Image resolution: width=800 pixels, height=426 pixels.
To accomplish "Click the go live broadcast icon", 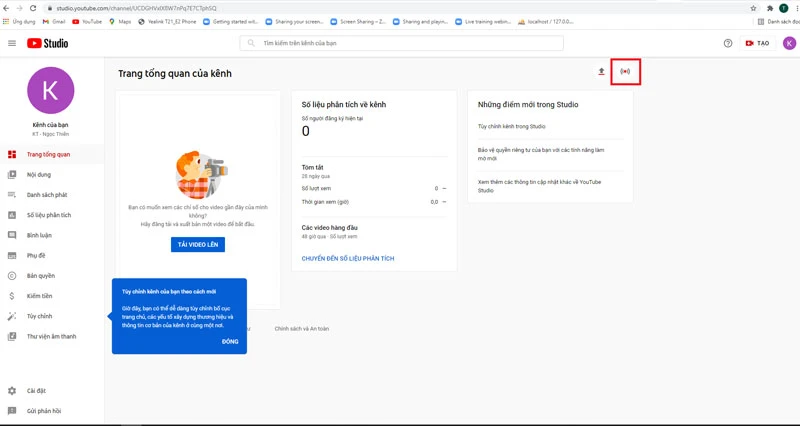I will 625,72.
